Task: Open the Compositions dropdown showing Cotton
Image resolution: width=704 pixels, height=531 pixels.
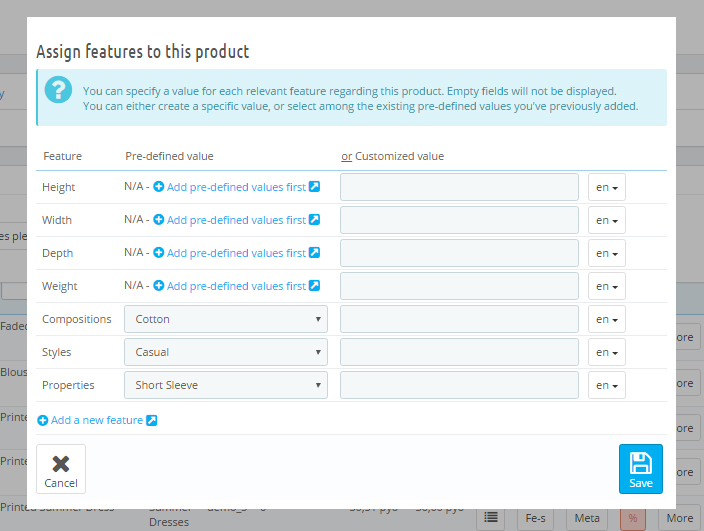Action: [226, 319]
